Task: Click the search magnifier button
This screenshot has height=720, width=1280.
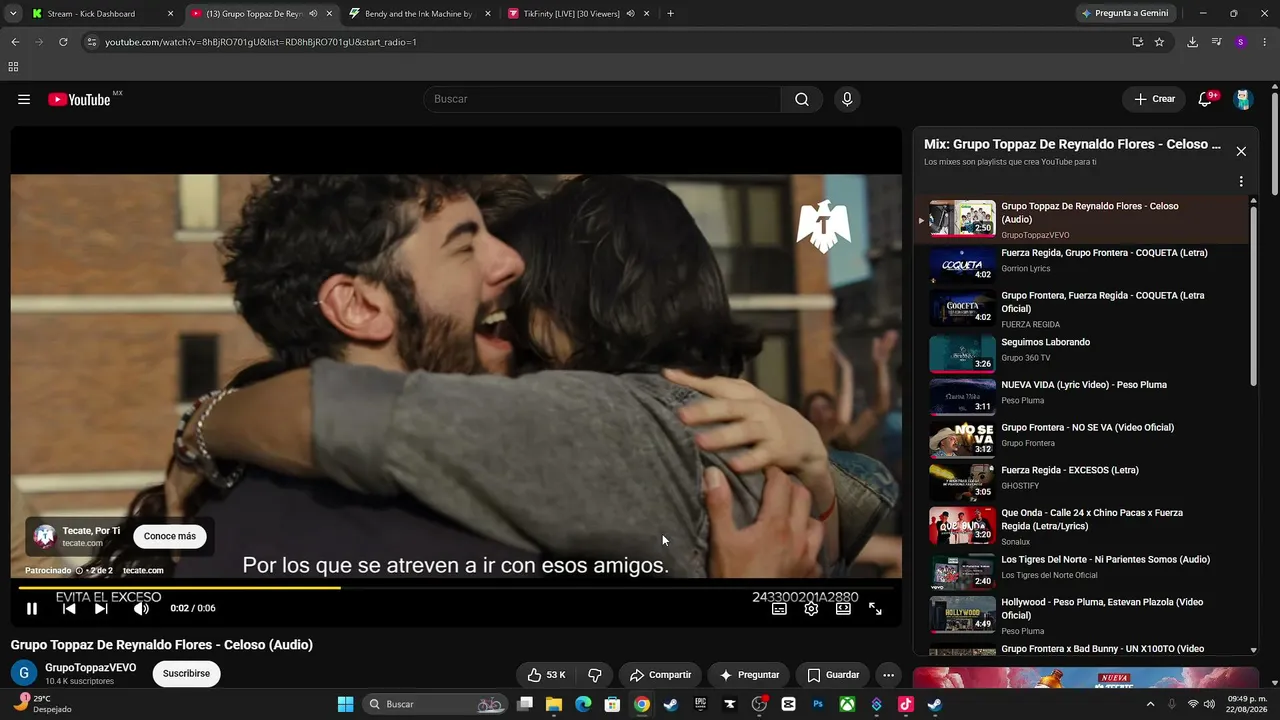Action: coord(802,99)
